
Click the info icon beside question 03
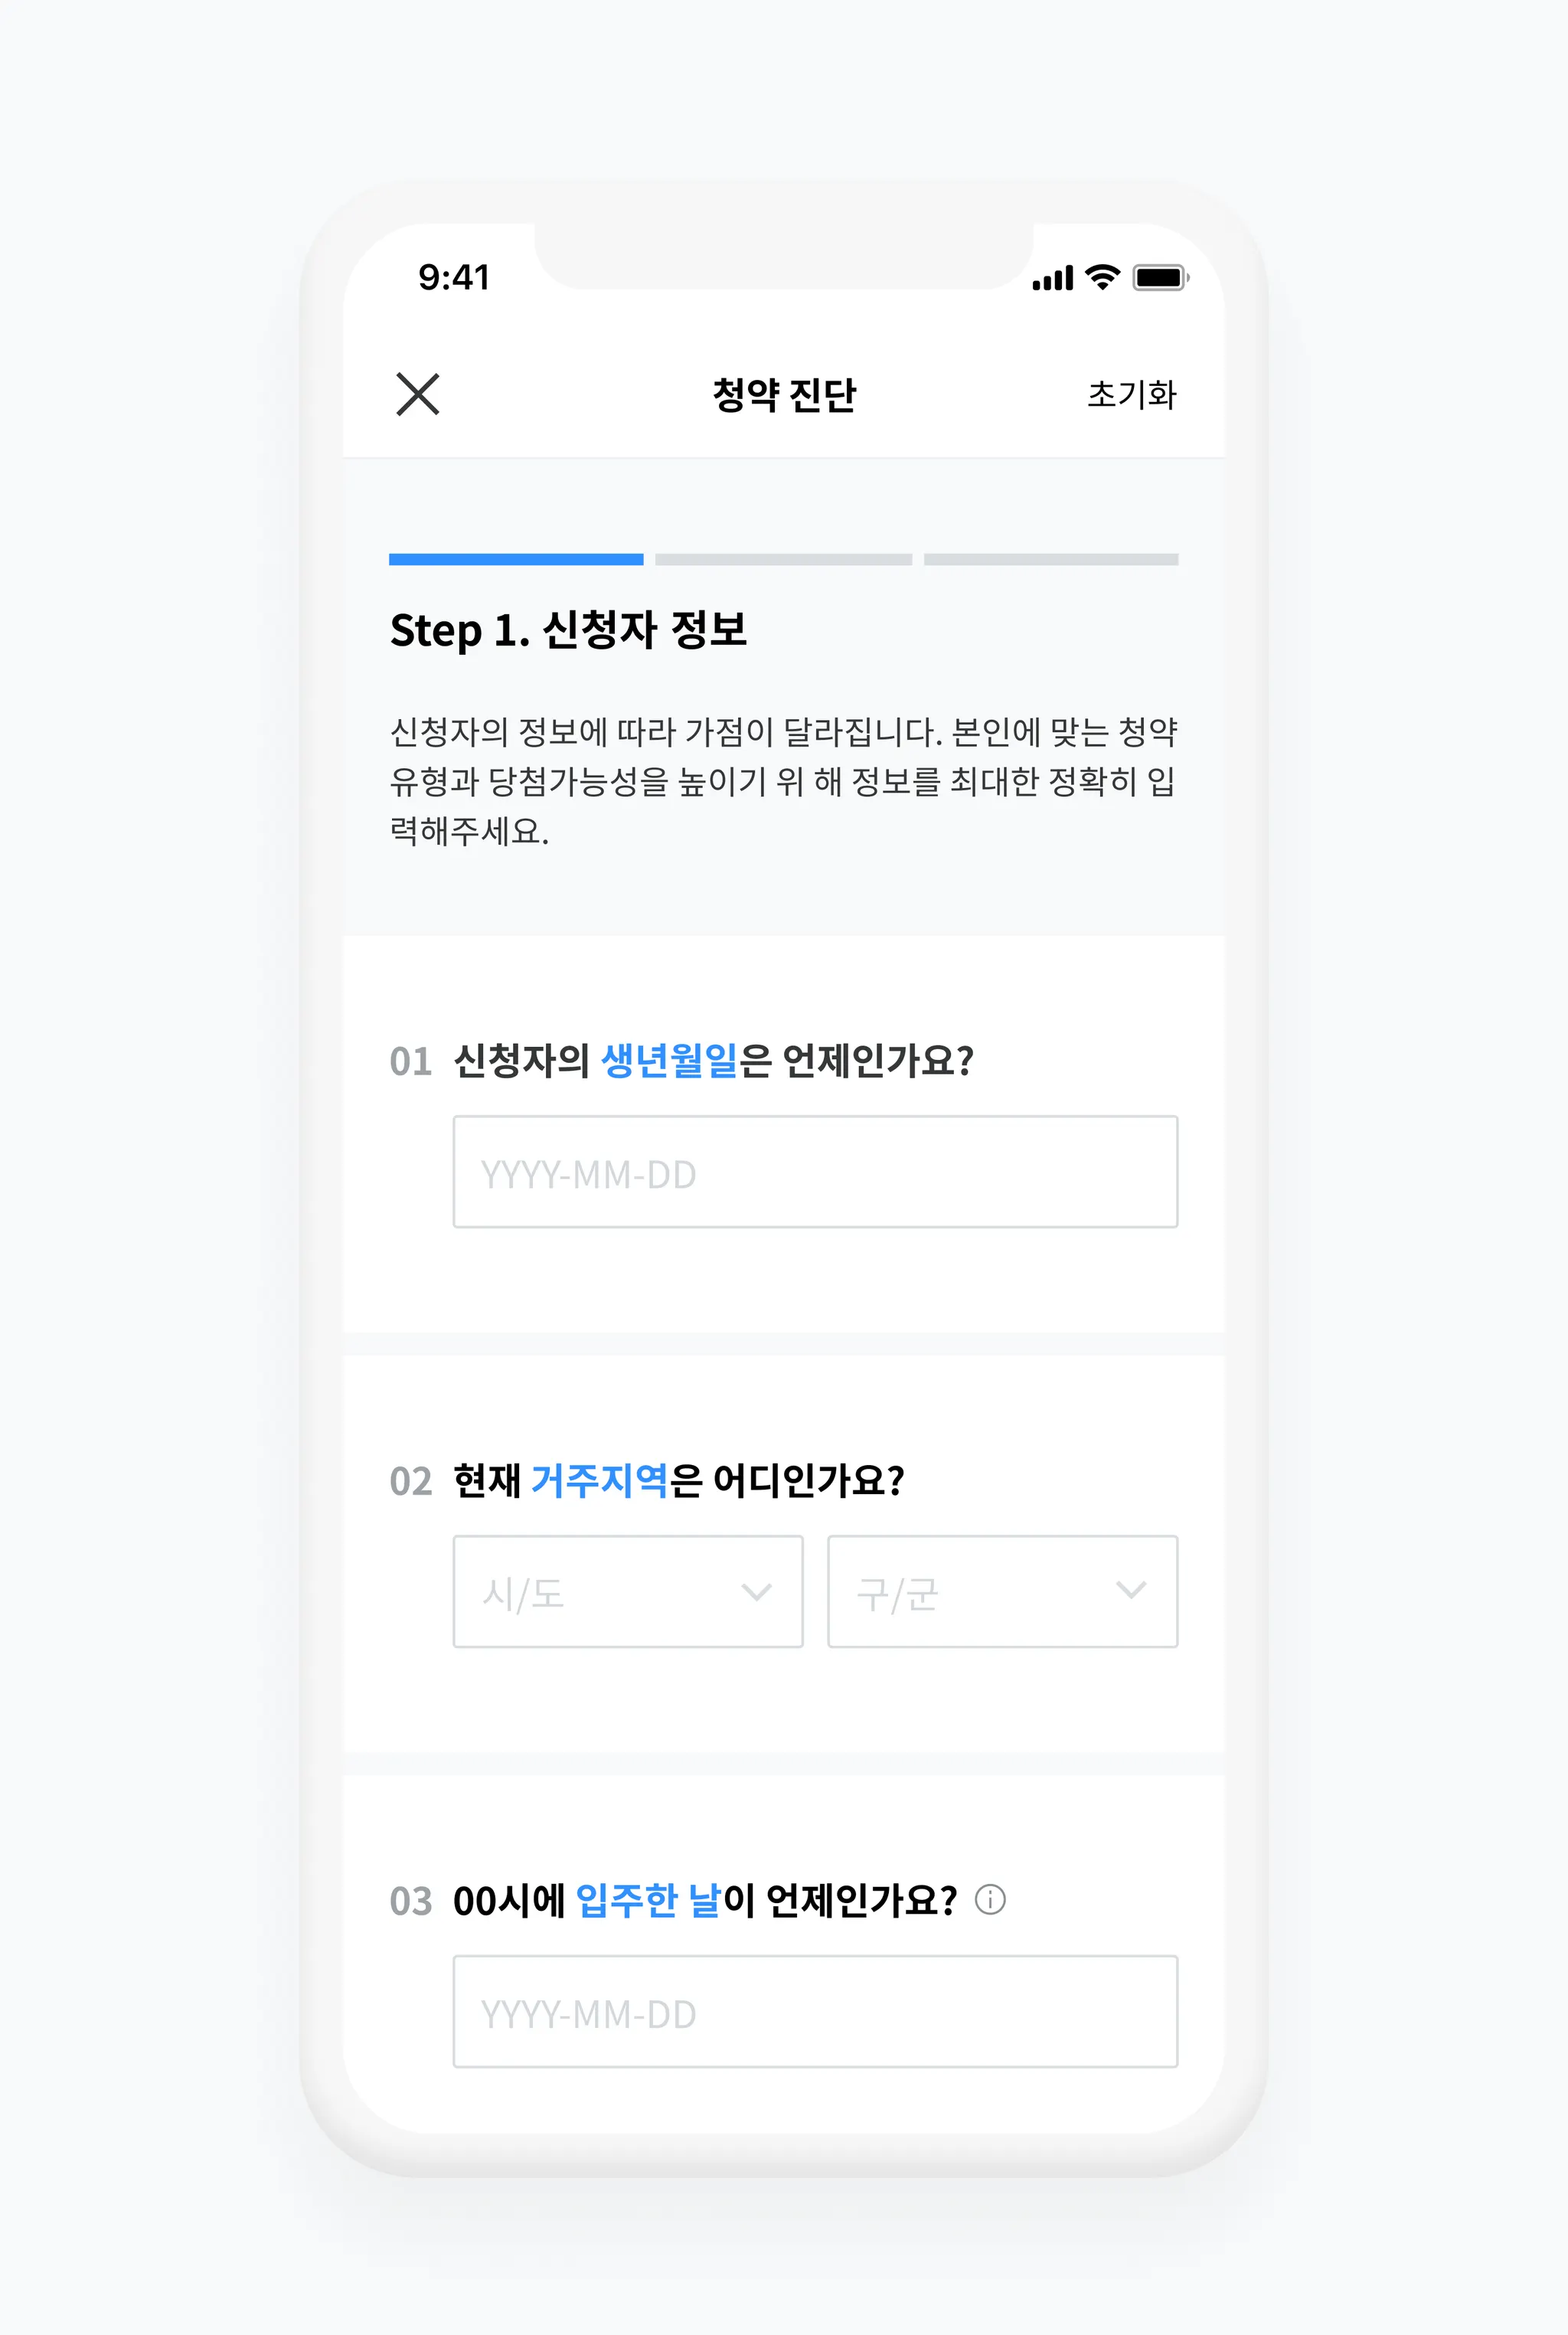tap(989, 1899)
